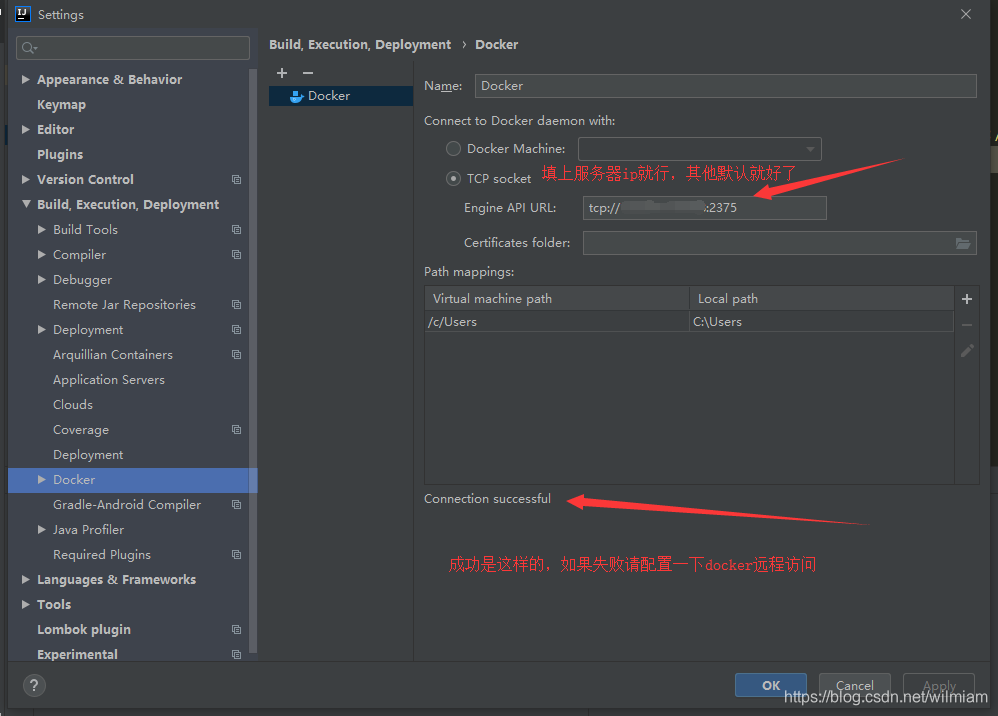The height and width of the screenshot is (716, 998).
Task: Click project-level icon next to Lombok plugin
Action: 237,629
